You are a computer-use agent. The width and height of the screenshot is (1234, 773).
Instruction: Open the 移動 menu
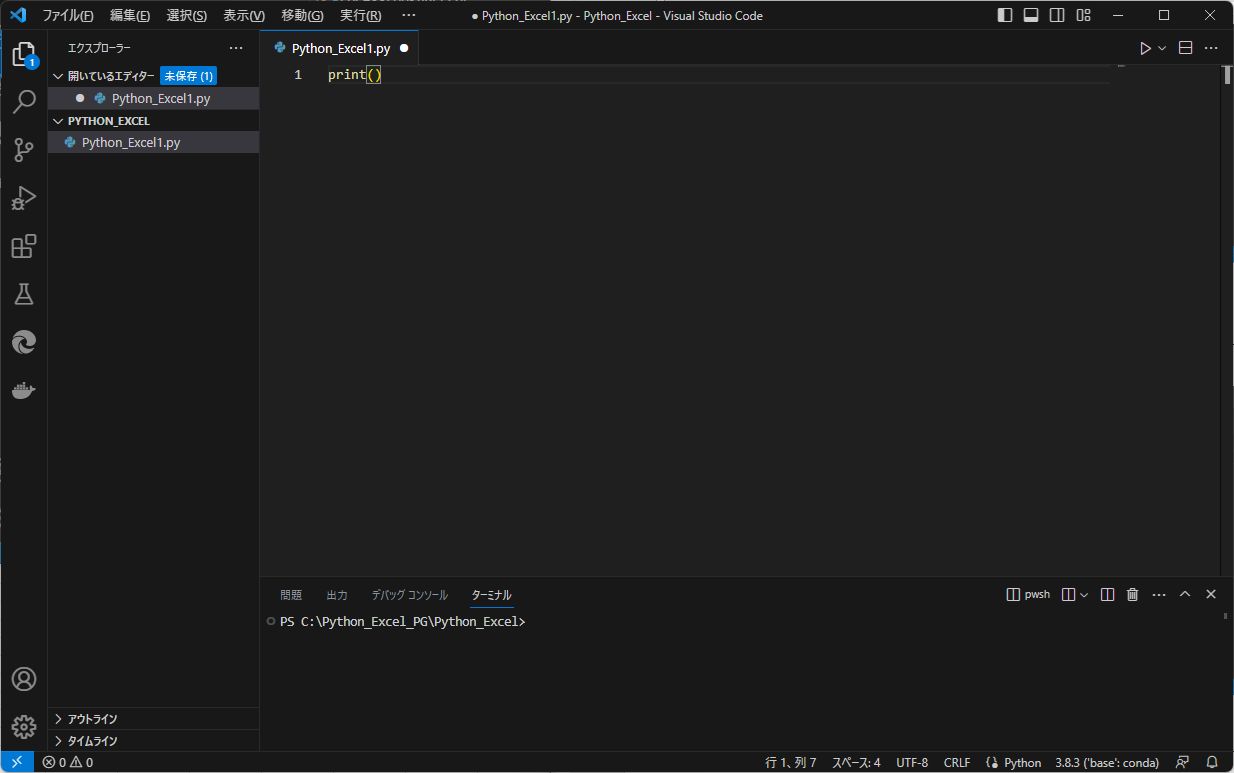302,15
